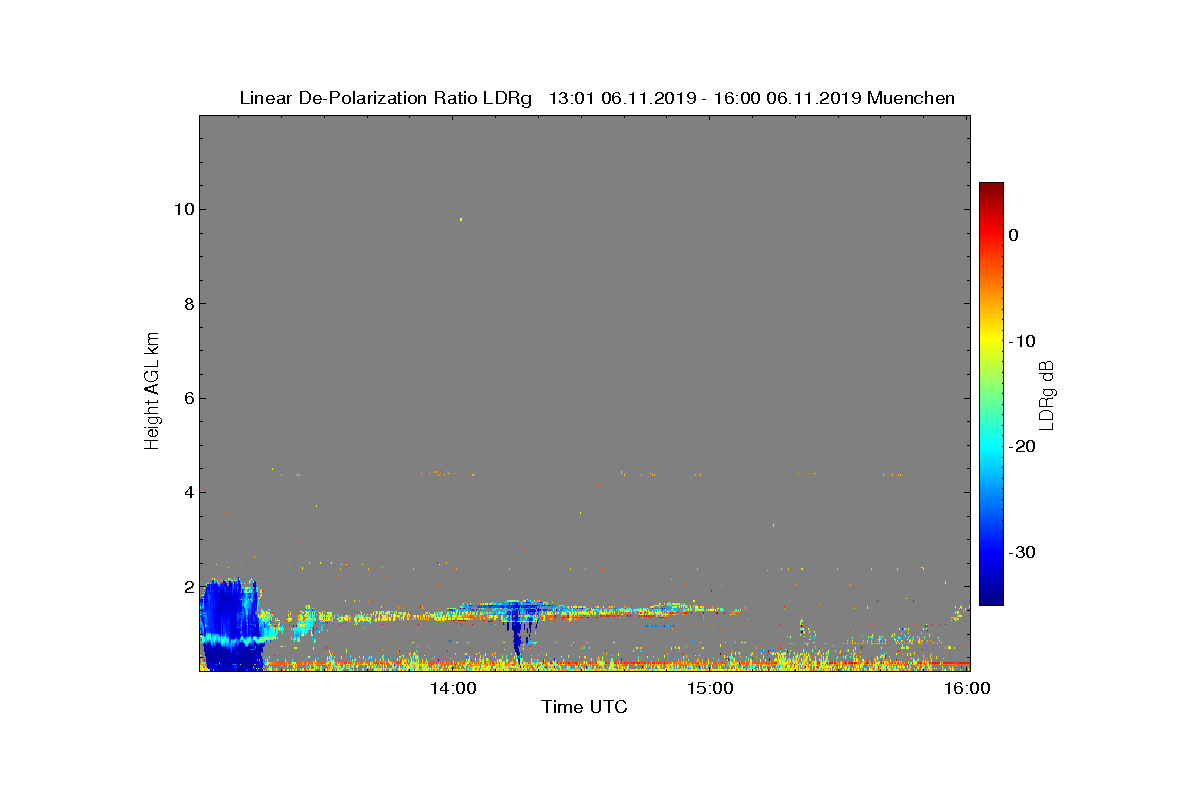Click the yellow section of the colorbar

(x=991, y=335)
